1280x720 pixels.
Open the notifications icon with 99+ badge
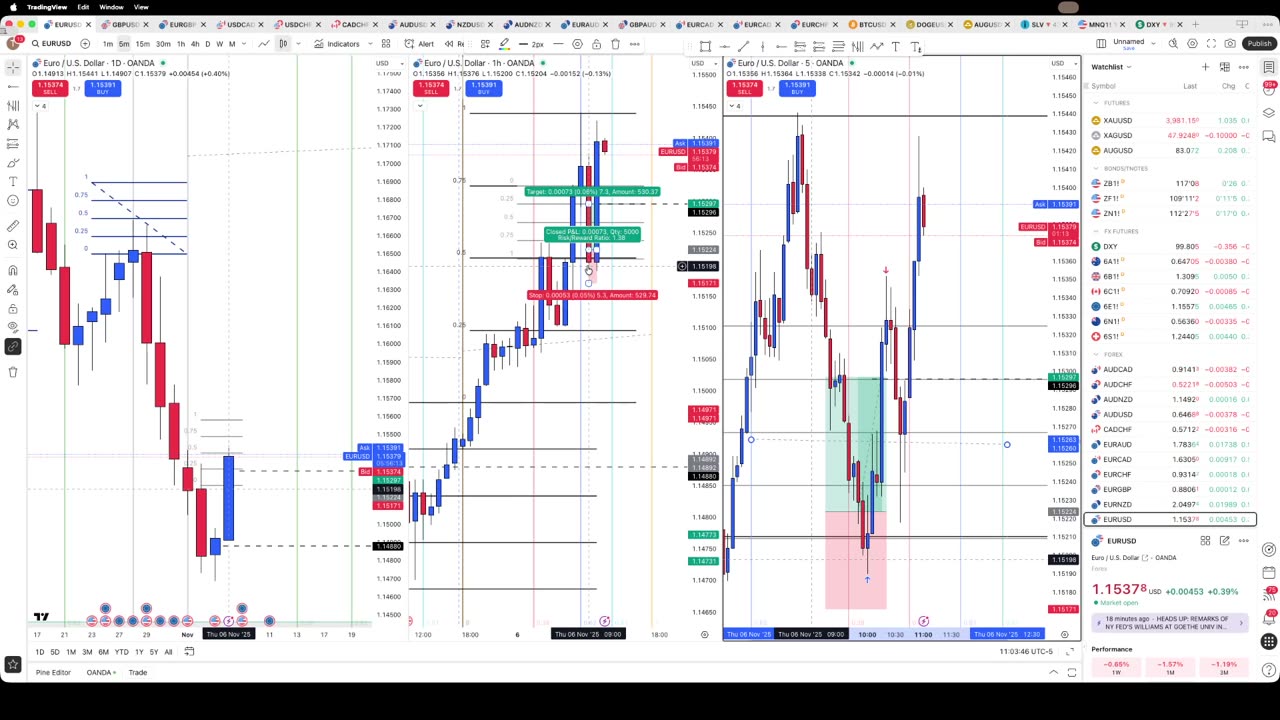click(x=1269, y=89)
